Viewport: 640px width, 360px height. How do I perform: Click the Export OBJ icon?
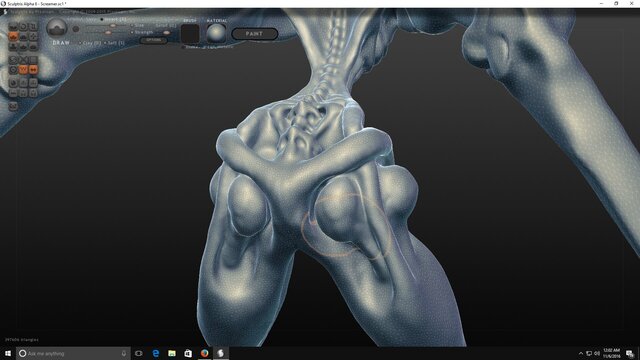(x=33, y=92)
